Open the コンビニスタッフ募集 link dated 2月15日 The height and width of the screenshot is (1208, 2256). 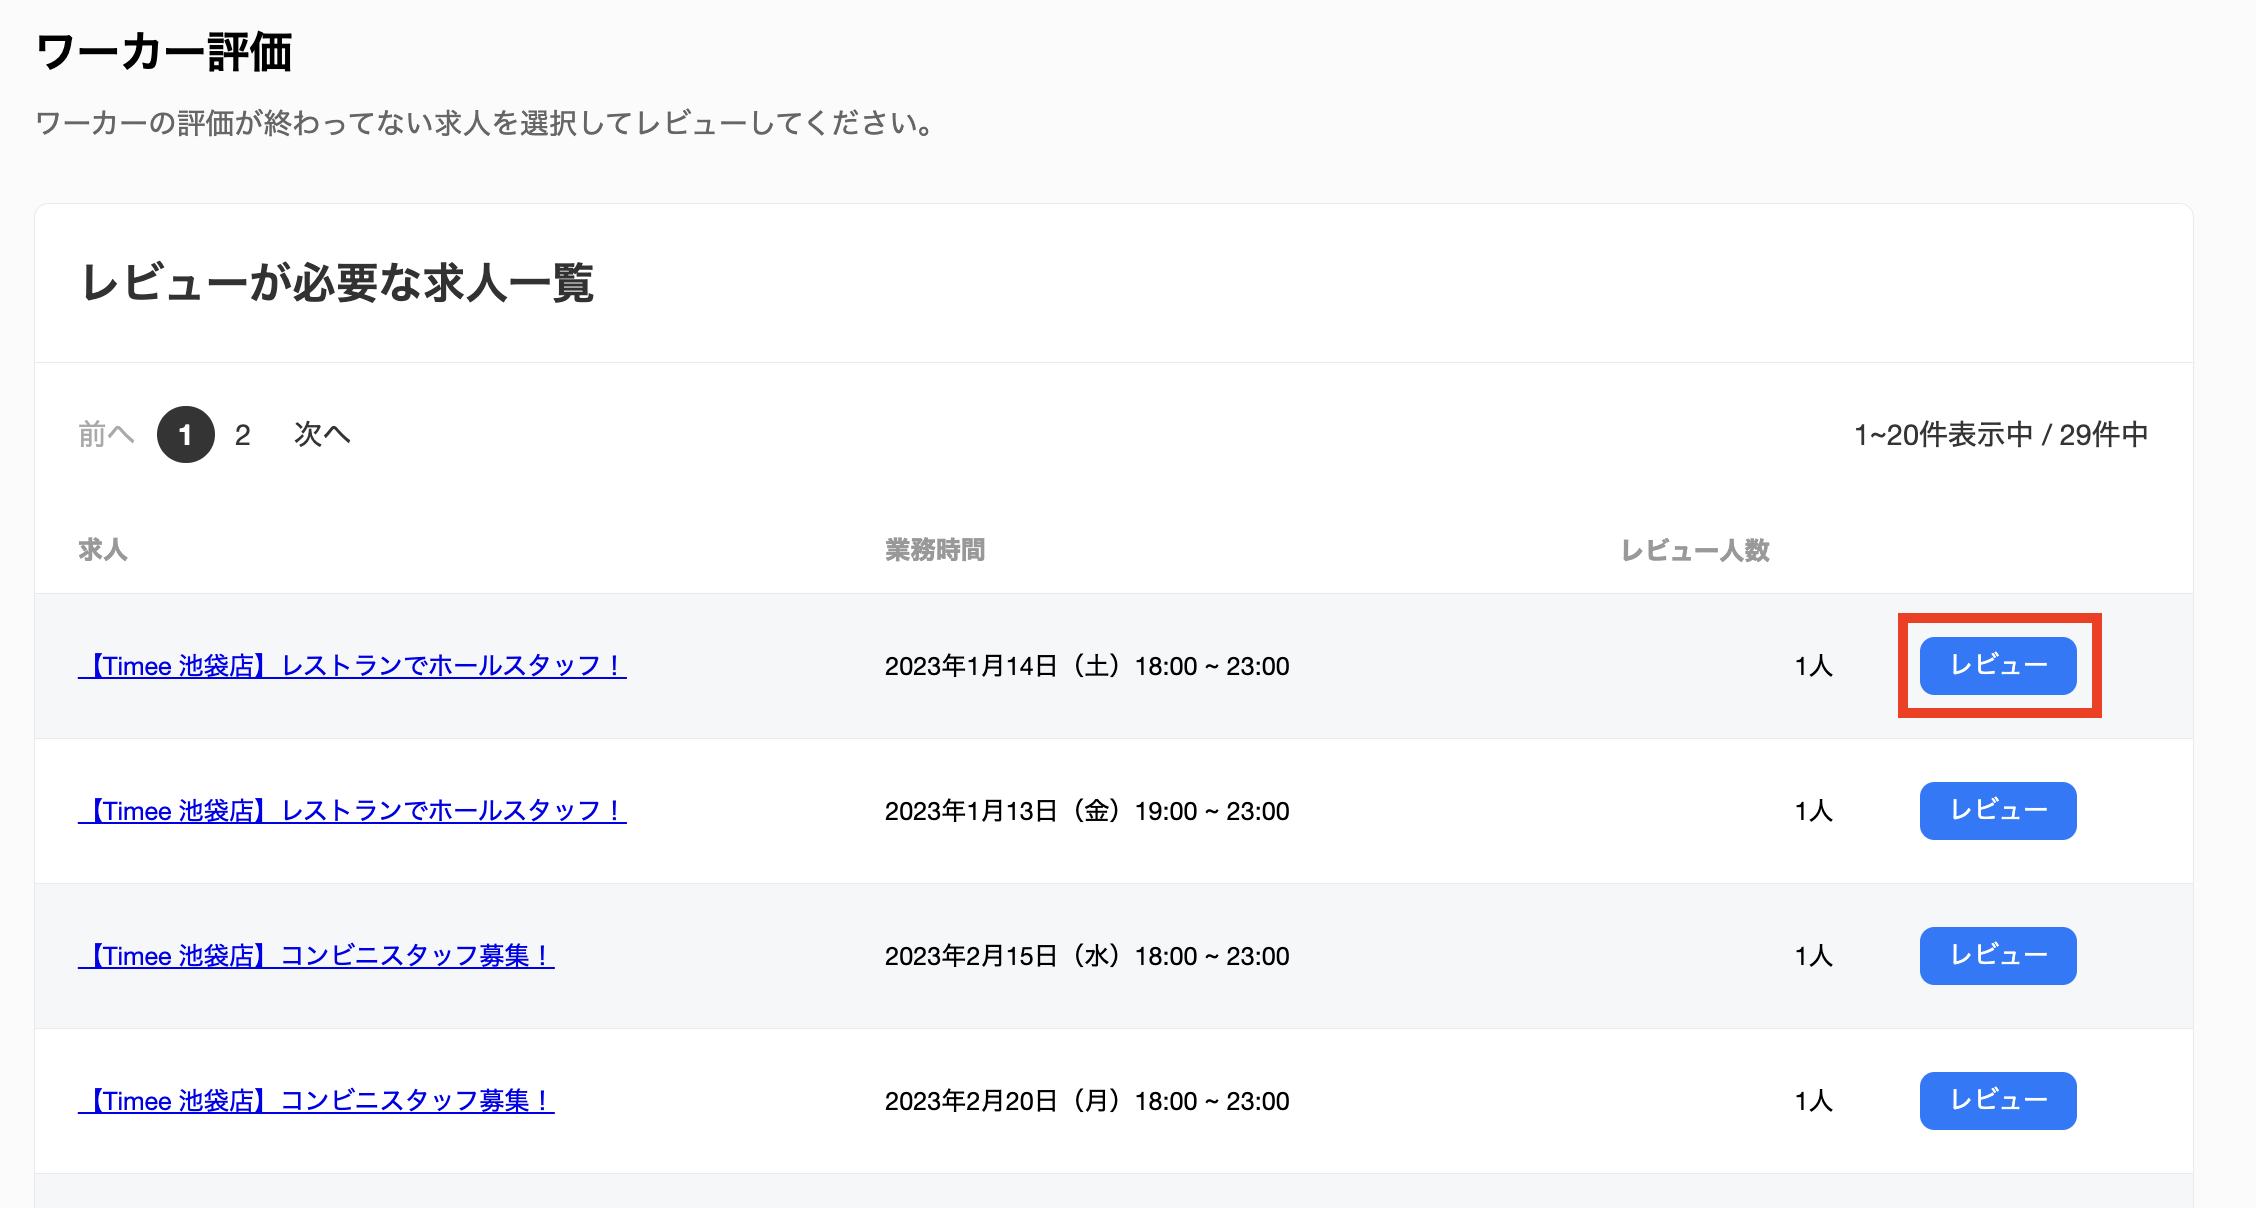(316, 956)
